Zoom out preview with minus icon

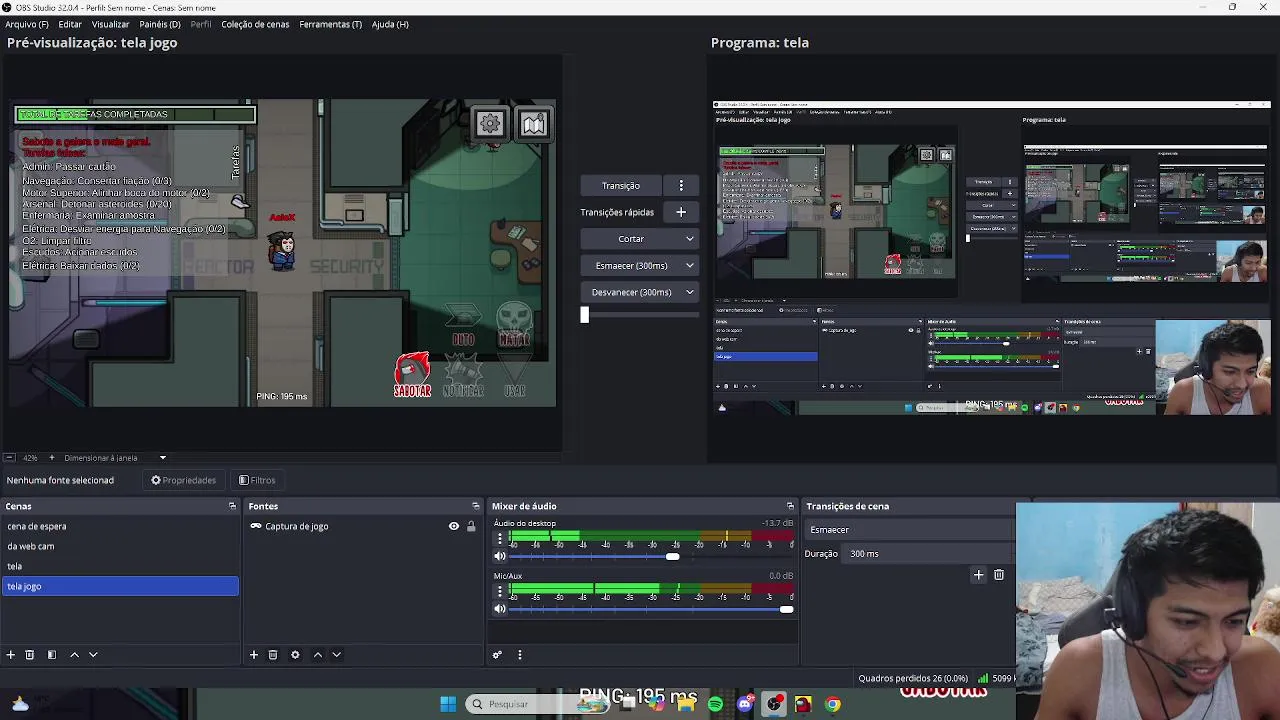click(x=9, y=457)
